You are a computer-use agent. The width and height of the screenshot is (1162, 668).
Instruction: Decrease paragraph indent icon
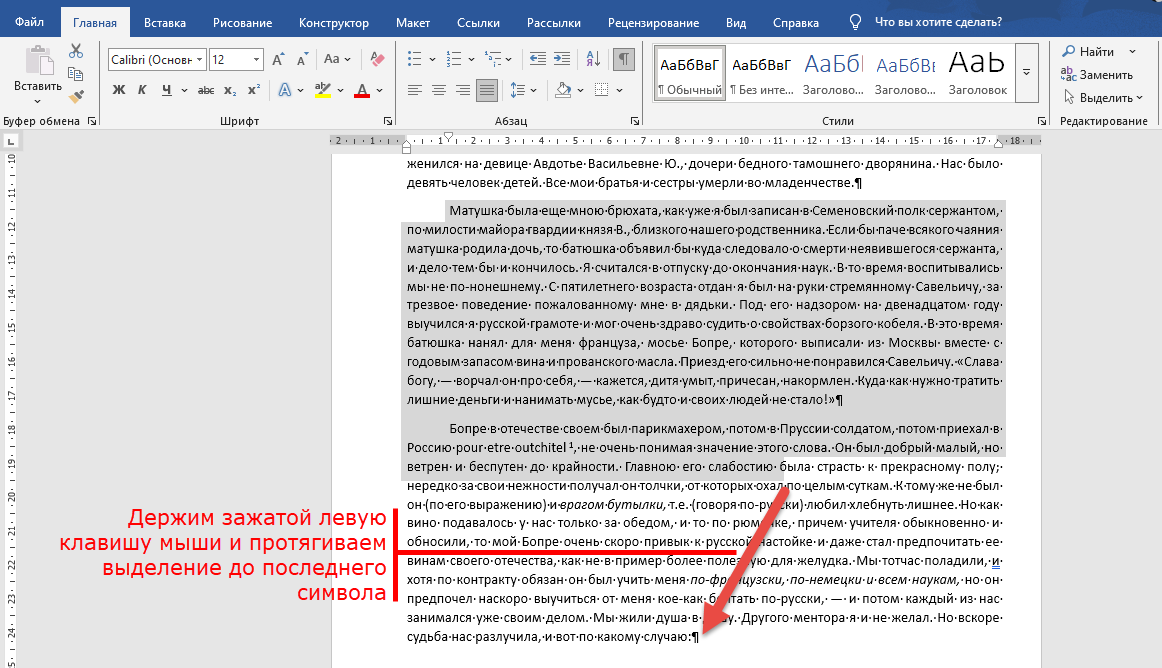(x=538, y=59)
